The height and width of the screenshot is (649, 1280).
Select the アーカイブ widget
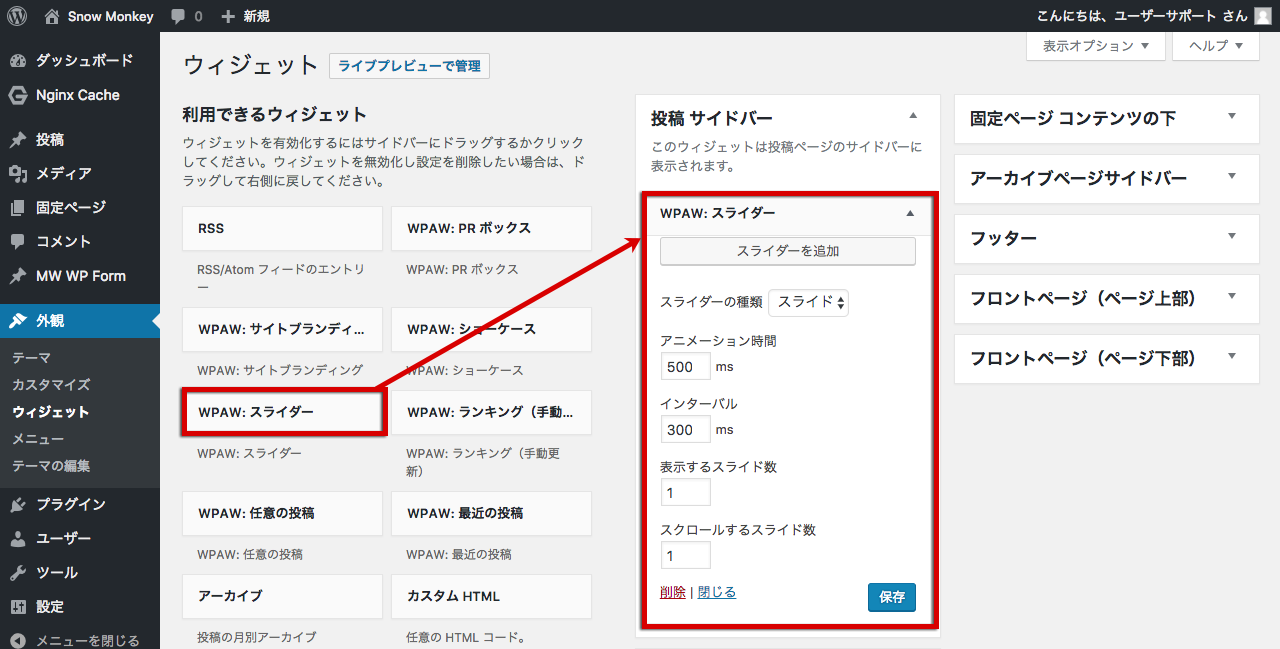(x=283, y=596)
